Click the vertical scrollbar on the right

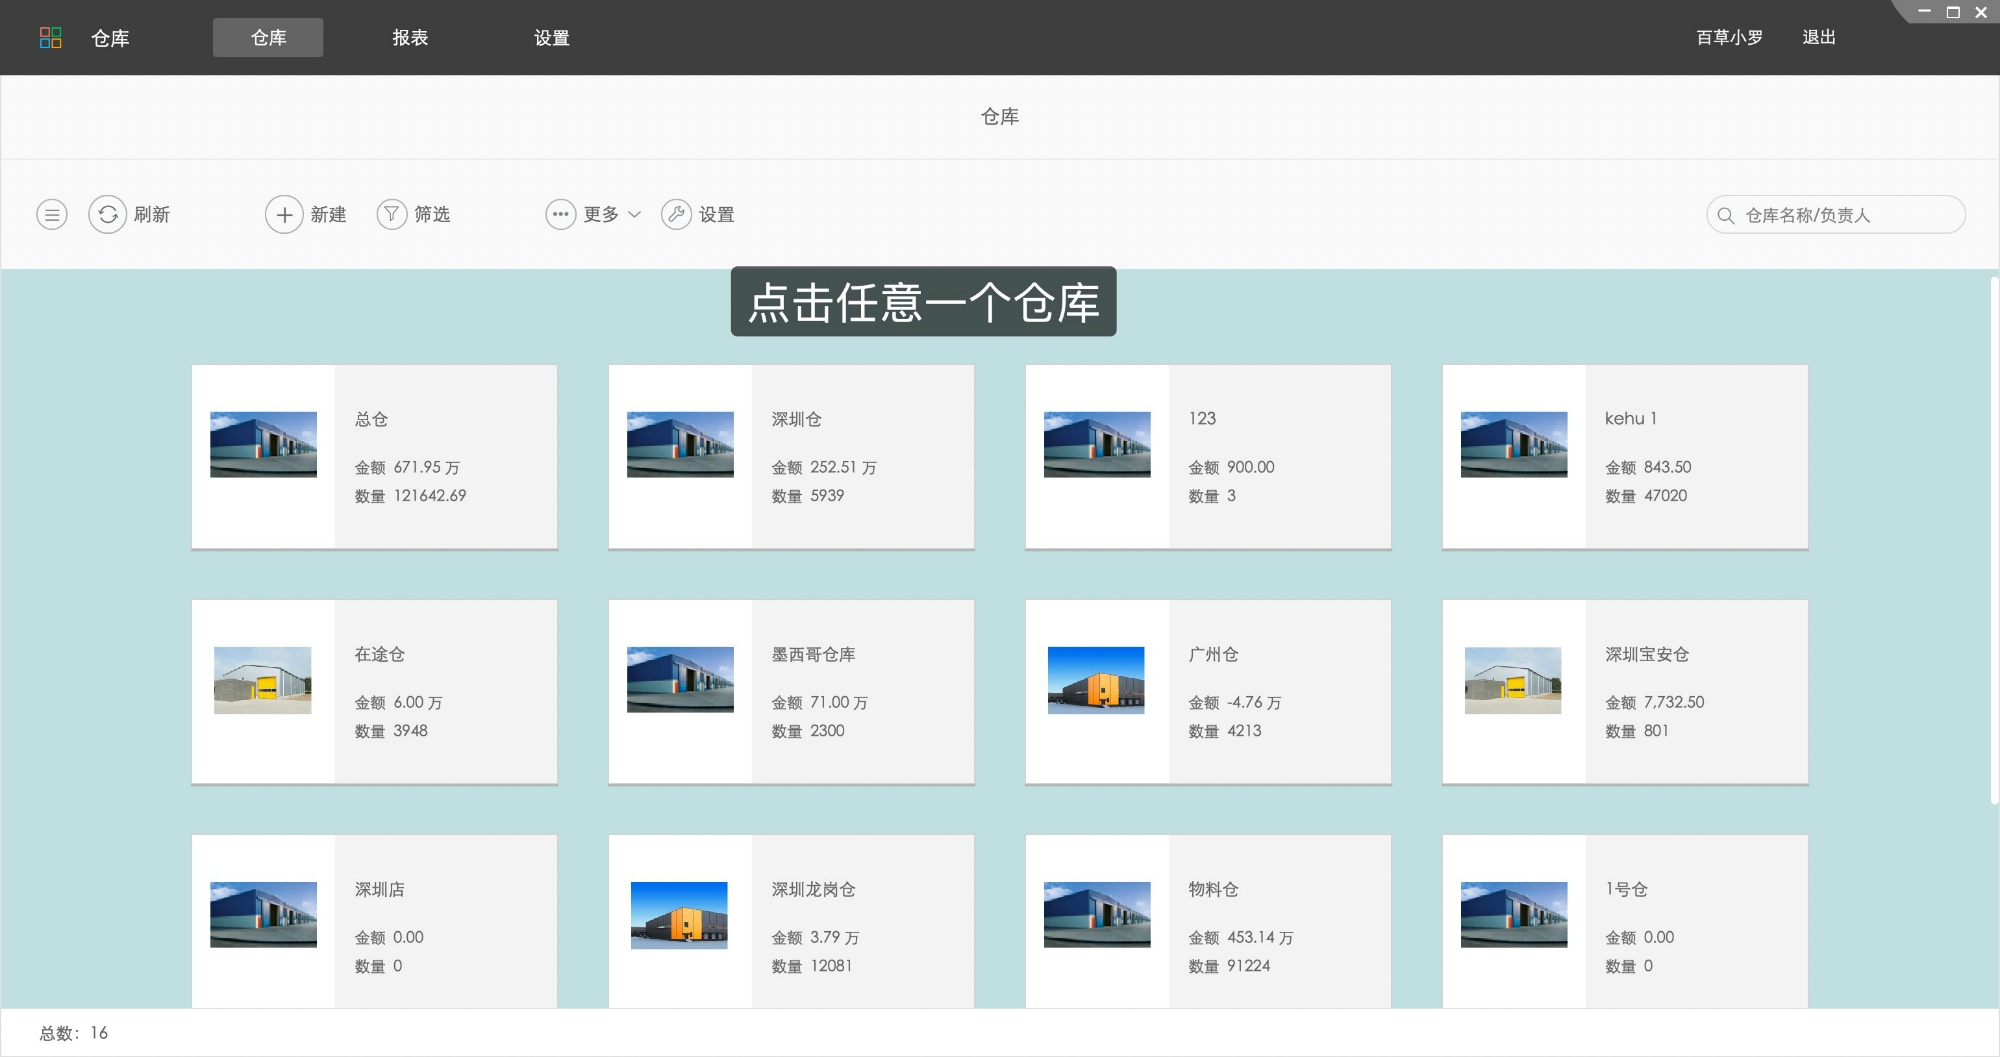click(1994, 540)
